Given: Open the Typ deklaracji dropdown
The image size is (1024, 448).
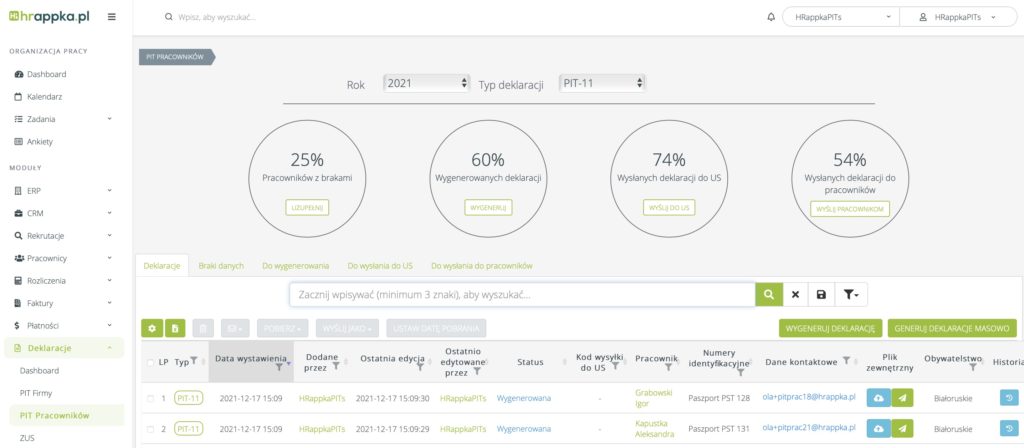Looking at the screenshot, I should 602,83.
